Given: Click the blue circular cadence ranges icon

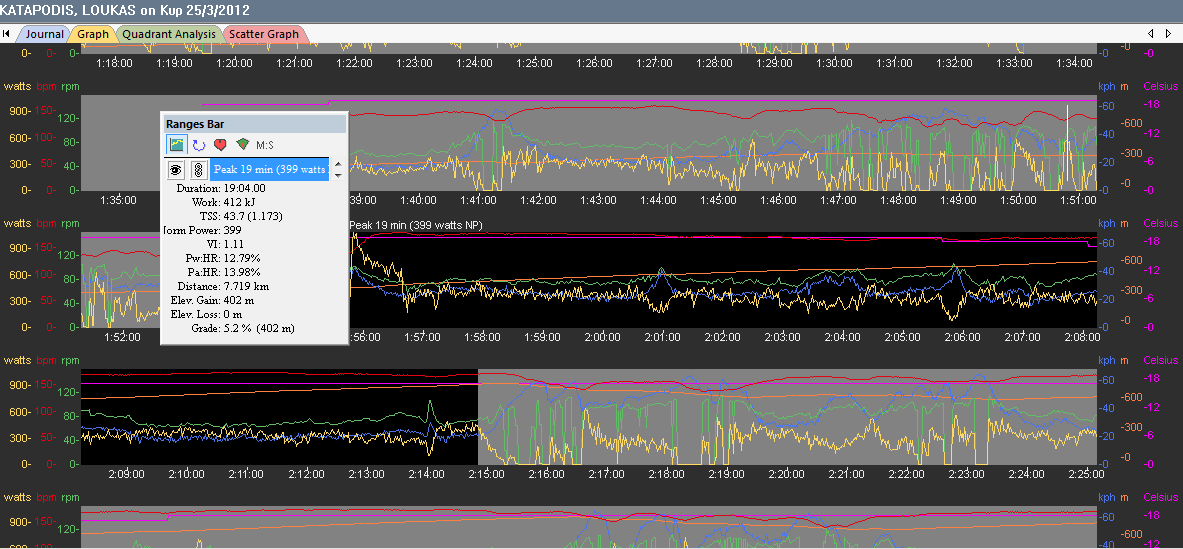Looking at the screenshot, I should click(x=198, y=145).
